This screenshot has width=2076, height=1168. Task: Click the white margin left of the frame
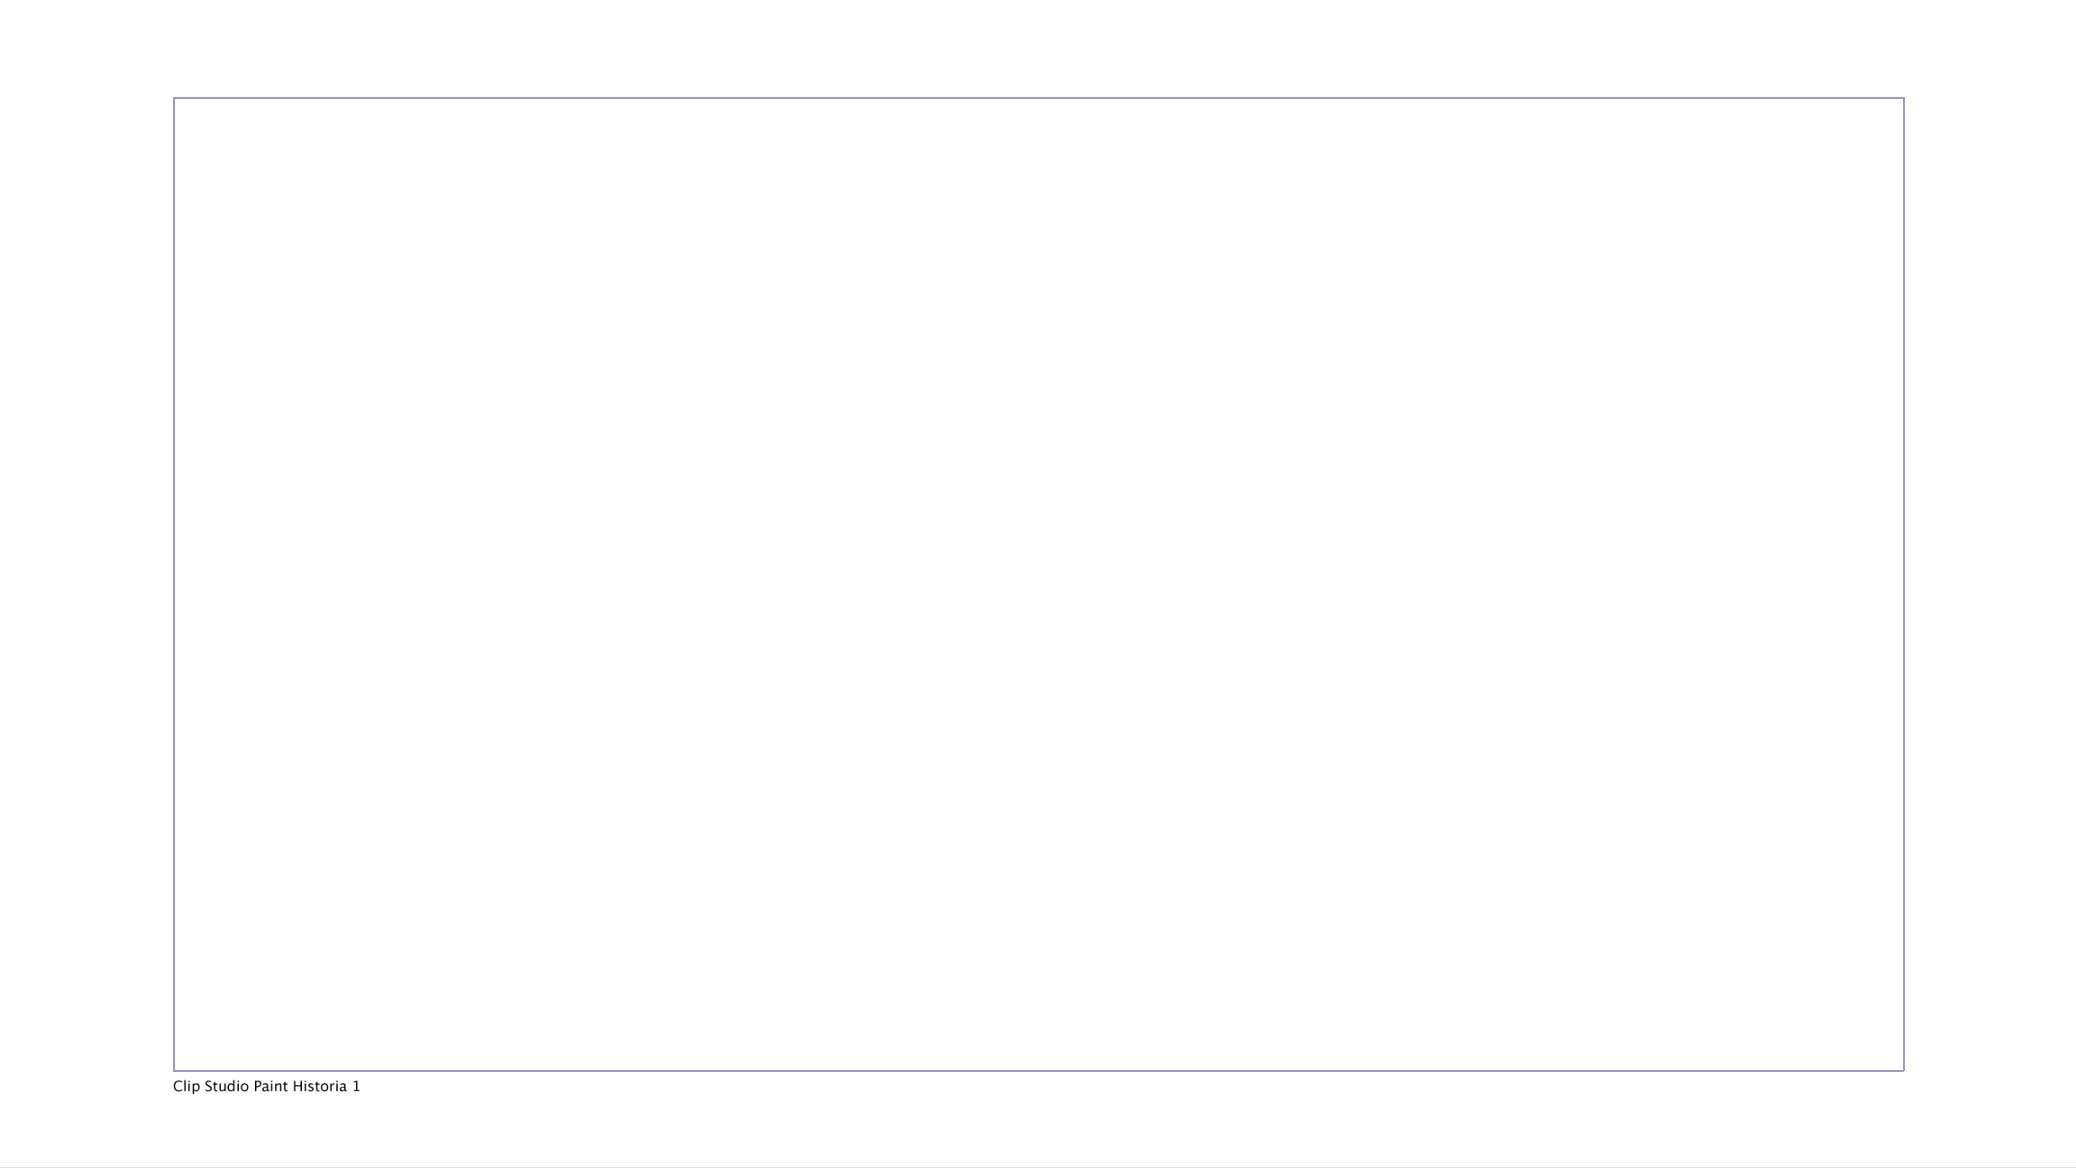click(x=86, y=584)
